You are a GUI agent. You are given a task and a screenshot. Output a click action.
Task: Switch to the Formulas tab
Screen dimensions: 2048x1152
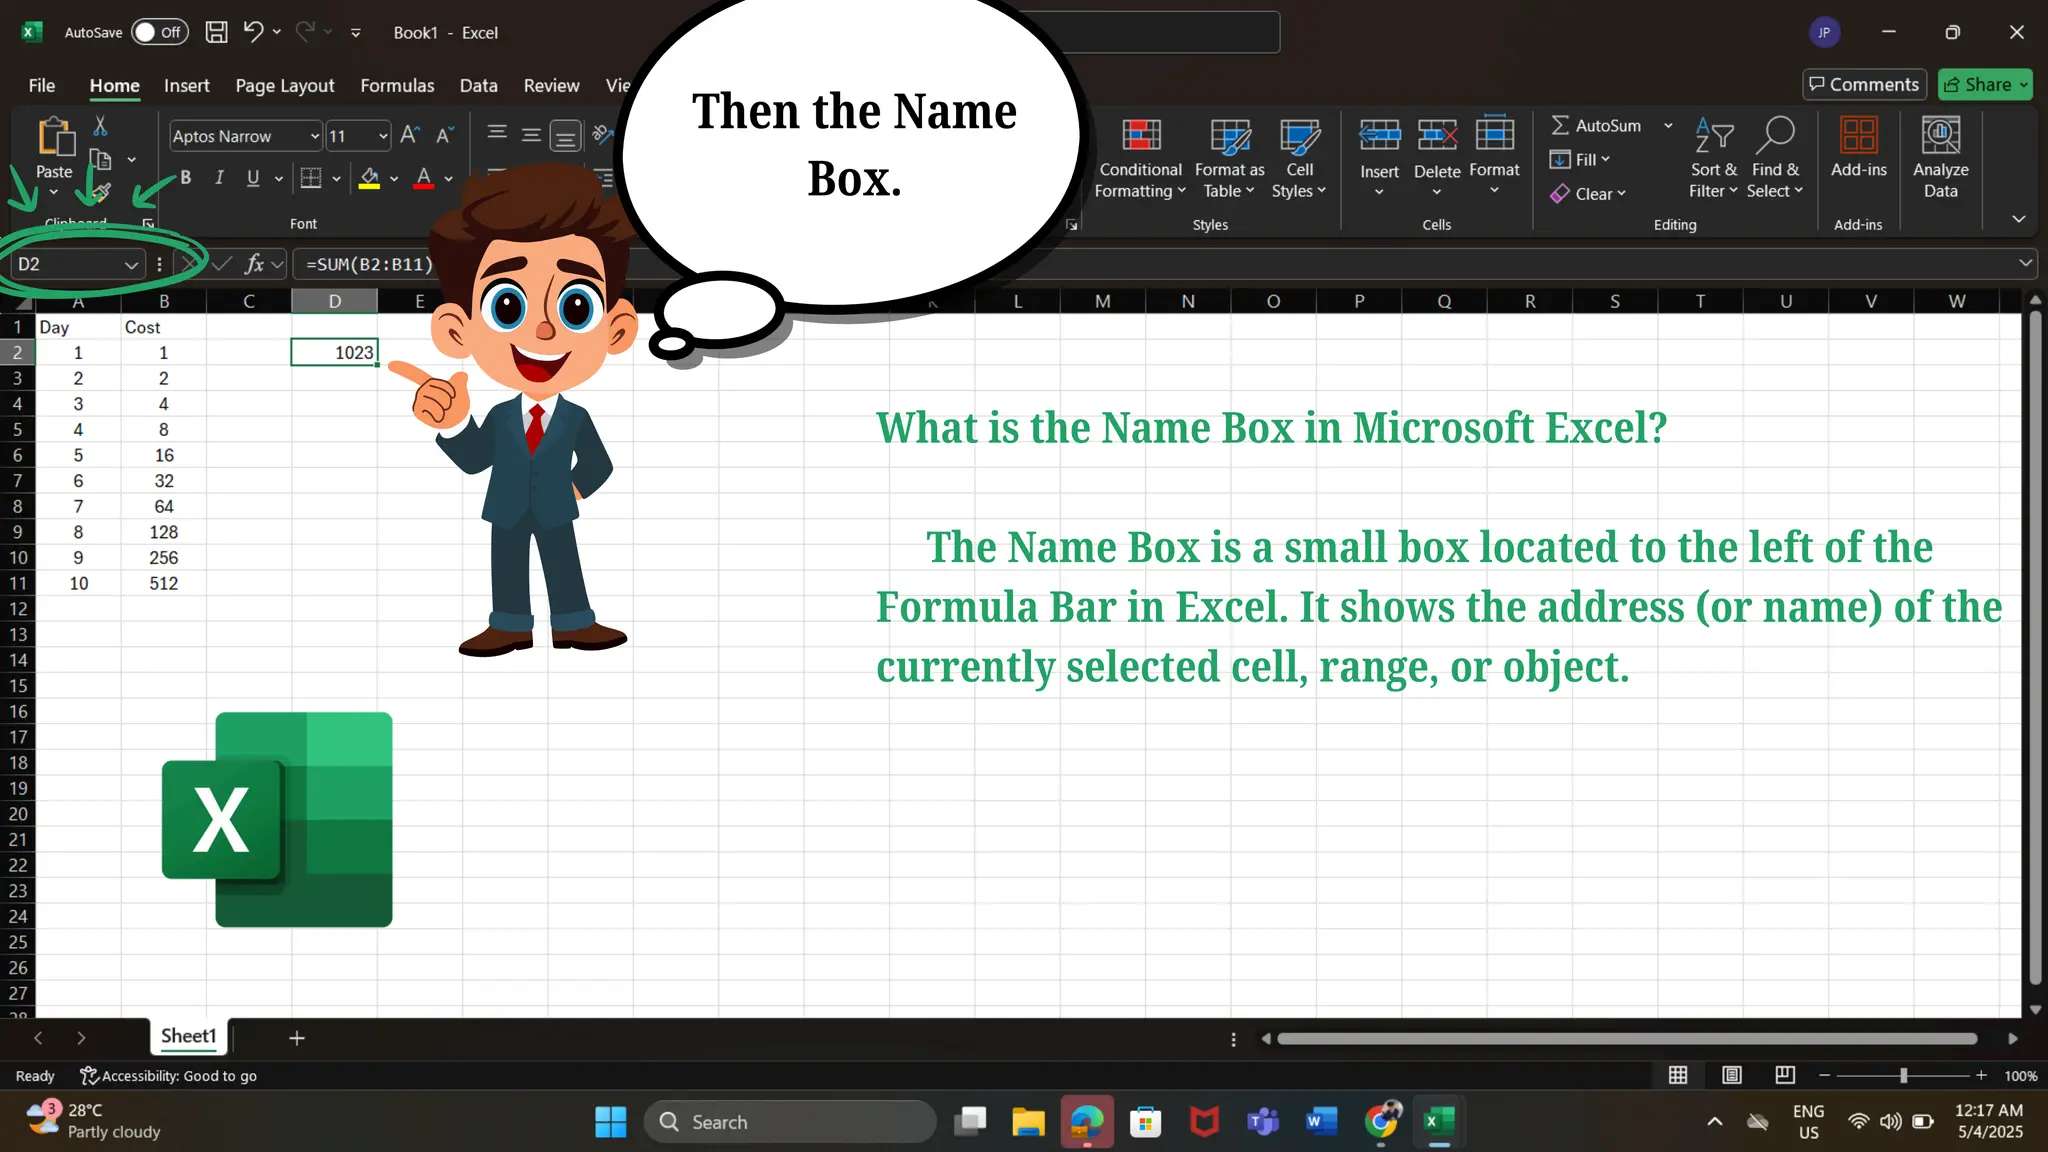coord(397,85)
